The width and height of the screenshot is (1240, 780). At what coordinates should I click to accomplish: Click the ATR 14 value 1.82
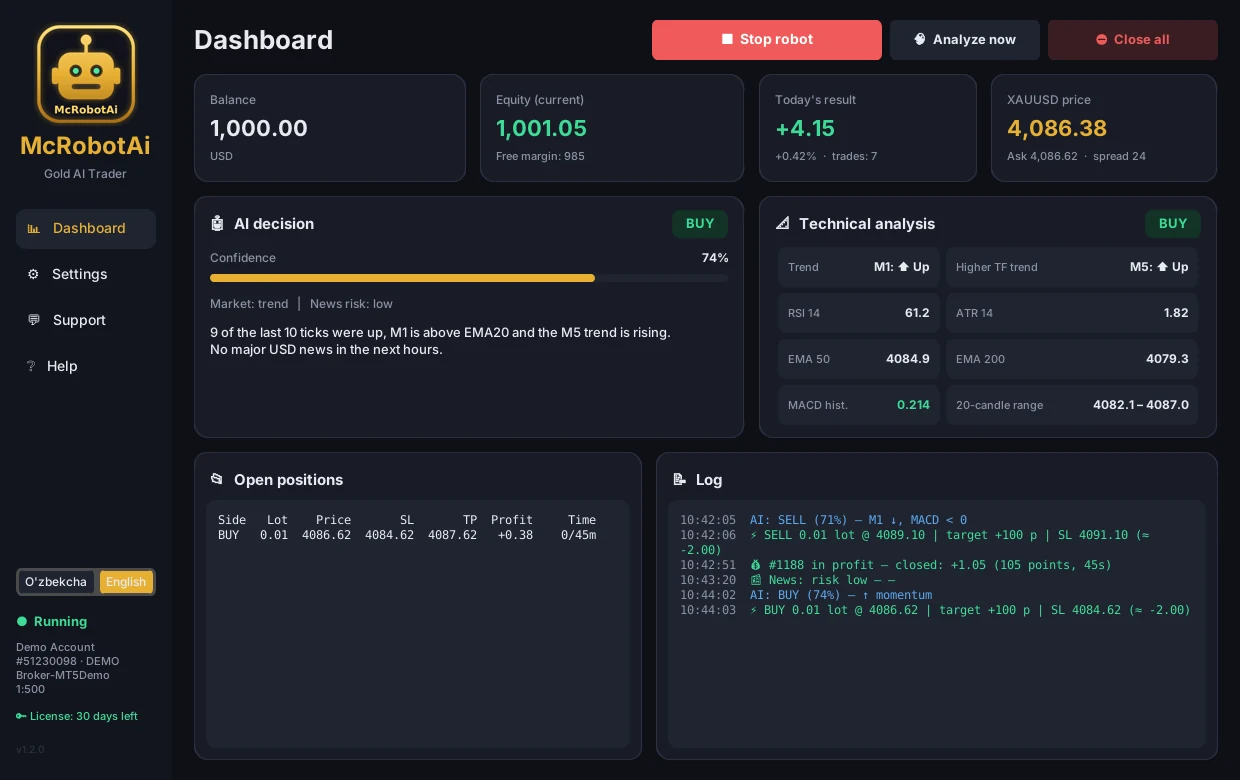click(x=1176, y=313)
